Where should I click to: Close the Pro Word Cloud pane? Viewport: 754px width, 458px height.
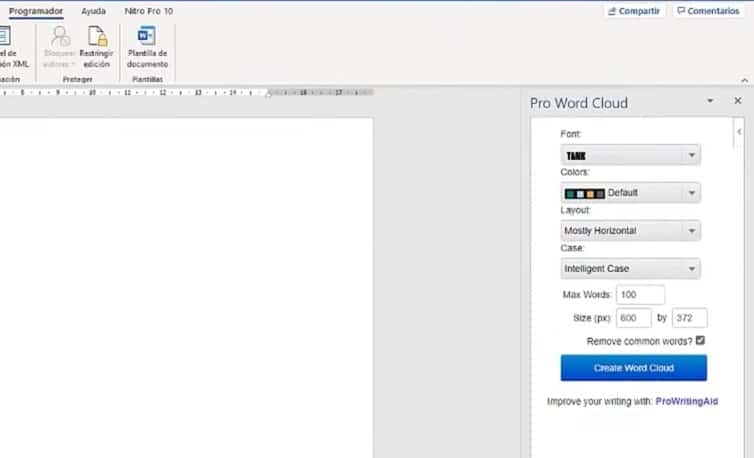click(x=738, y=101)
